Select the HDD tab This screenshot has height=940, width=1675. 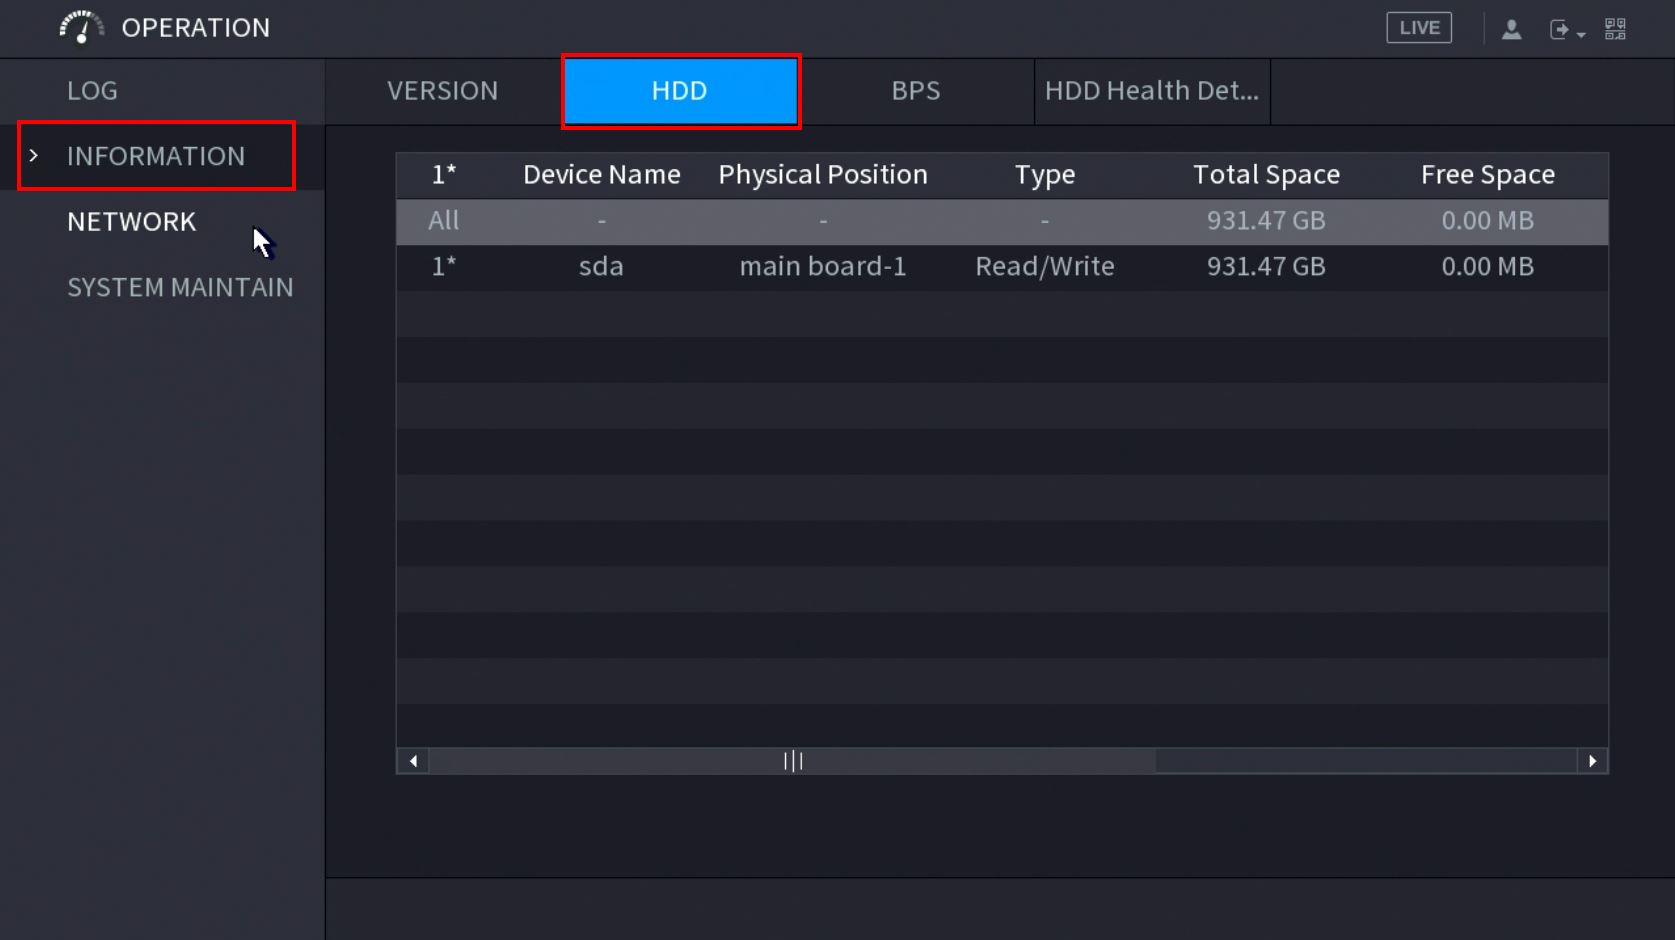click(x=680, y=91)
